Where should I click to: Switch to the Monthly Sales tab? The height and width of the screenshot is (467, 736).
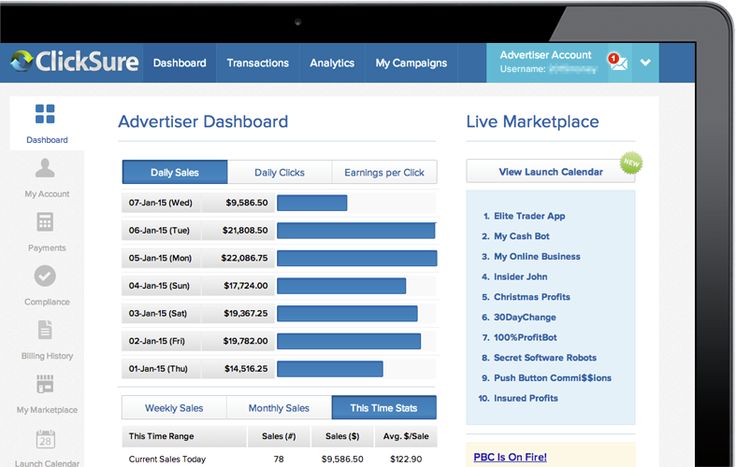point(279,408)
